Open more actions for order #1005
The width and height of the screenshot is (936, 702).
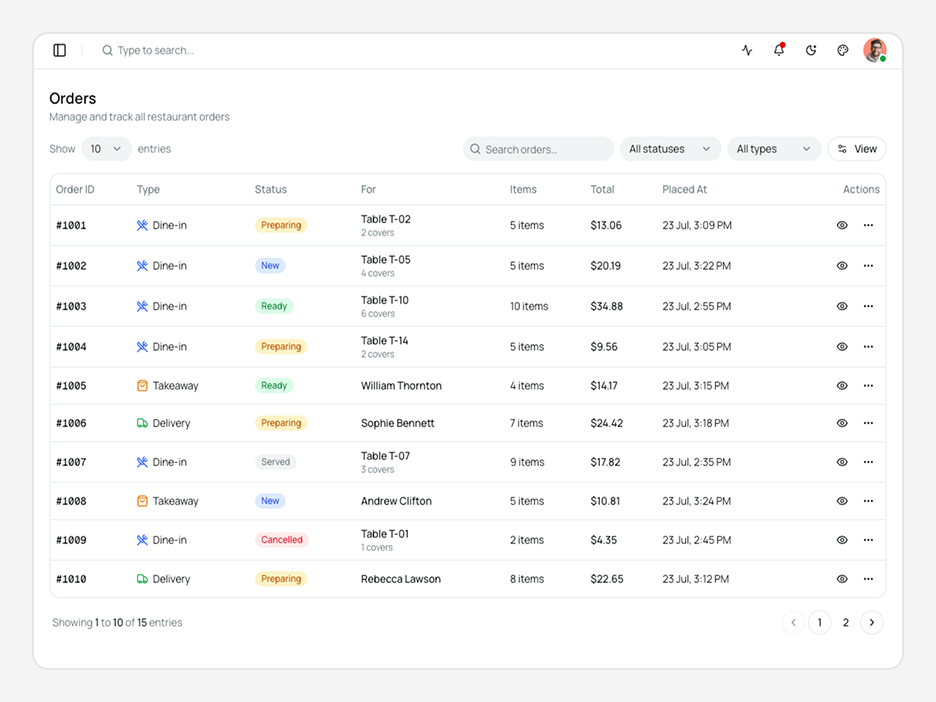[868, 386]
